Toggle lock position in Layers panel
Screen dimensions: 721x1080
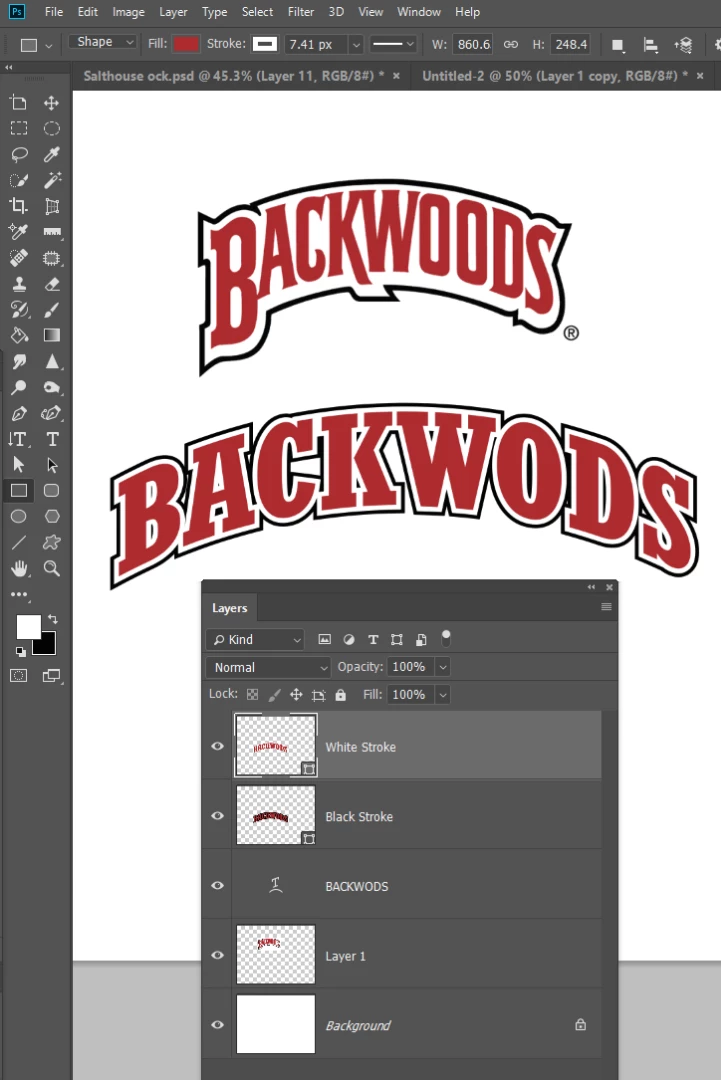(x=296, y=694)
